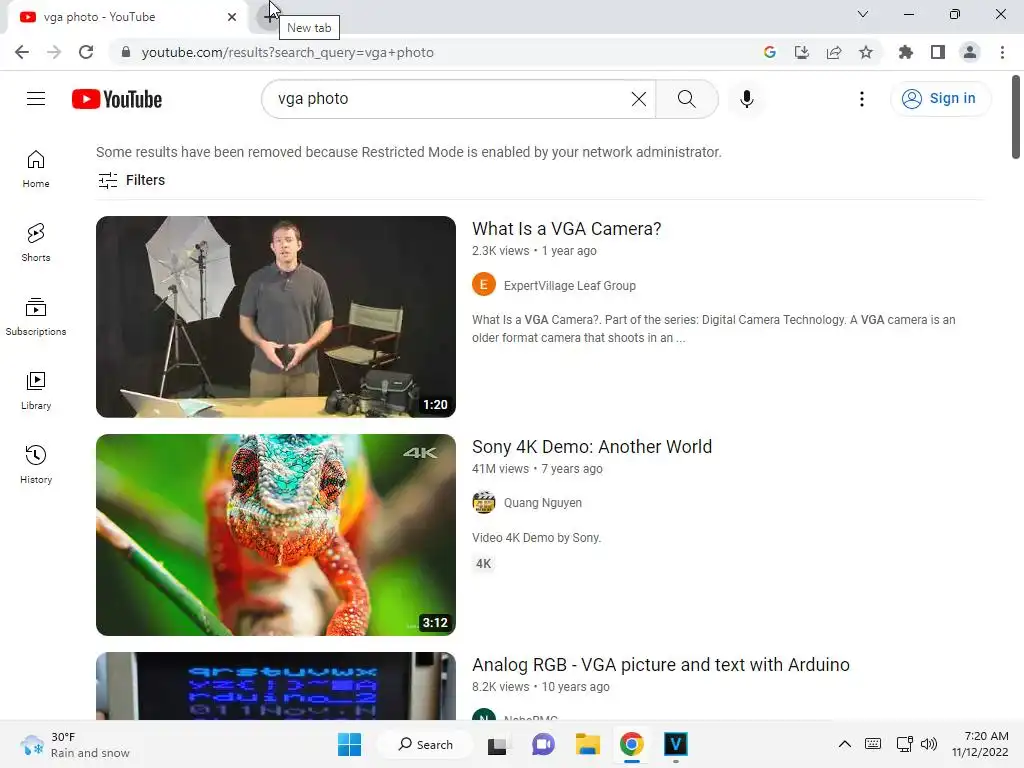Click the Sign in button

940,99
